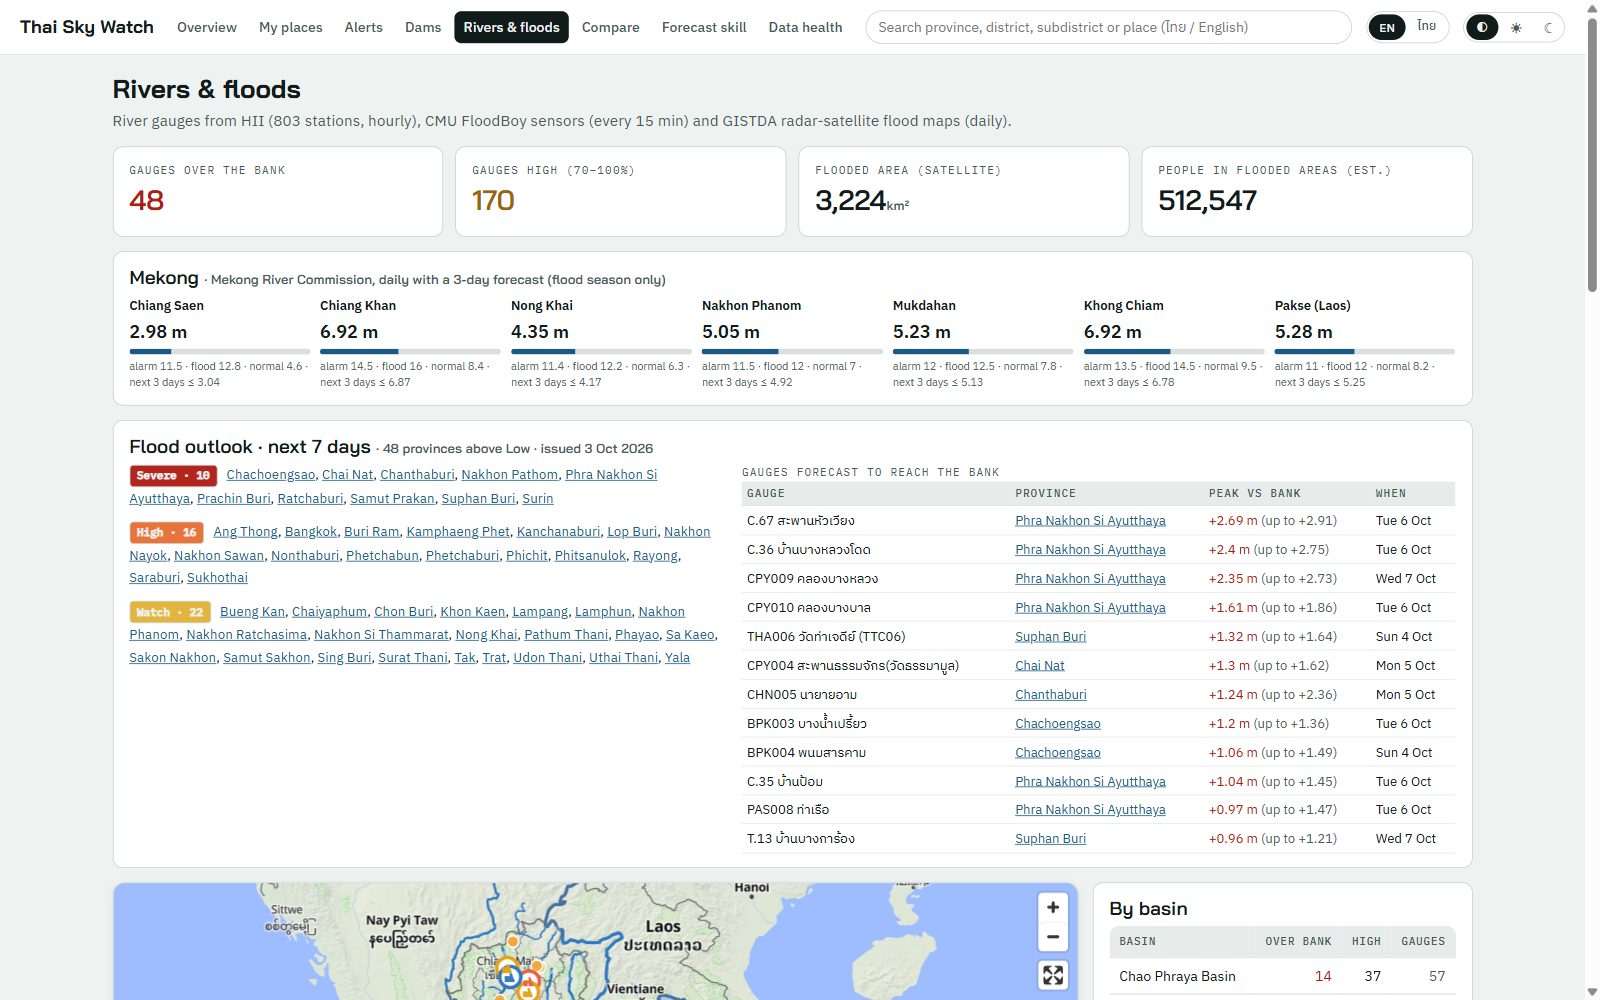Viewport: 1600px width, 1000px height.
Task: Click the Watch · 22 badge
Action: [170, 612]
